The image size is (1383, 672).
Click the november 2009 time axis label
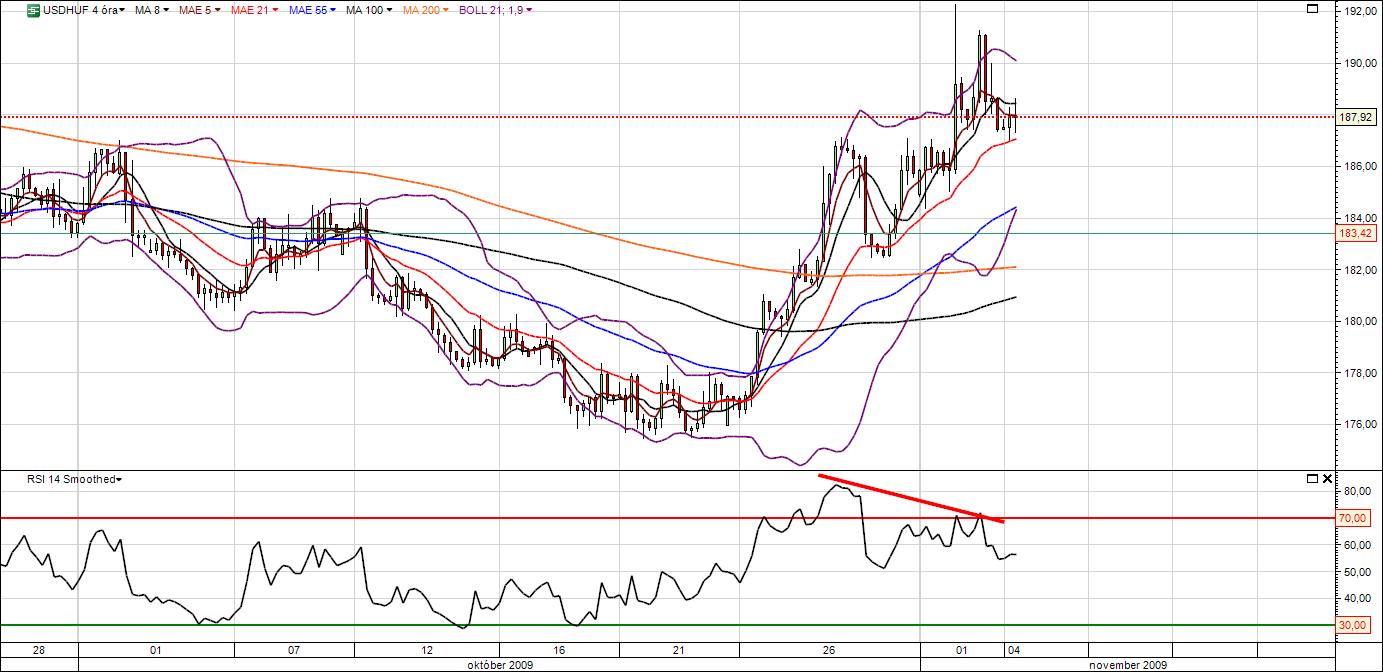pyautogui.click(x=1127, y=665)
